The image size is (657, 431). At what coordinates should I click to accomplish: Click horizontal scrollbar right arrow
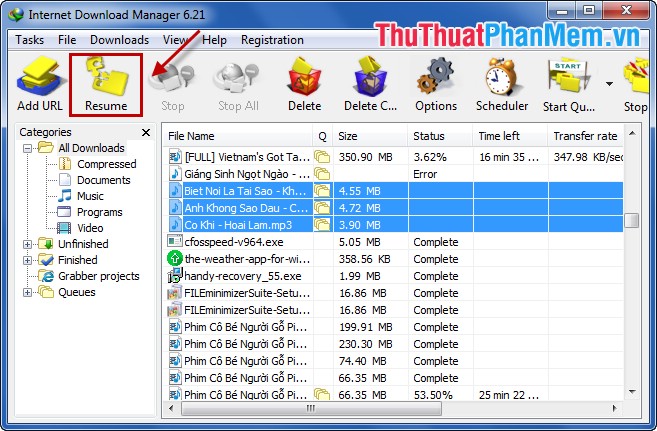pos(615,408)
